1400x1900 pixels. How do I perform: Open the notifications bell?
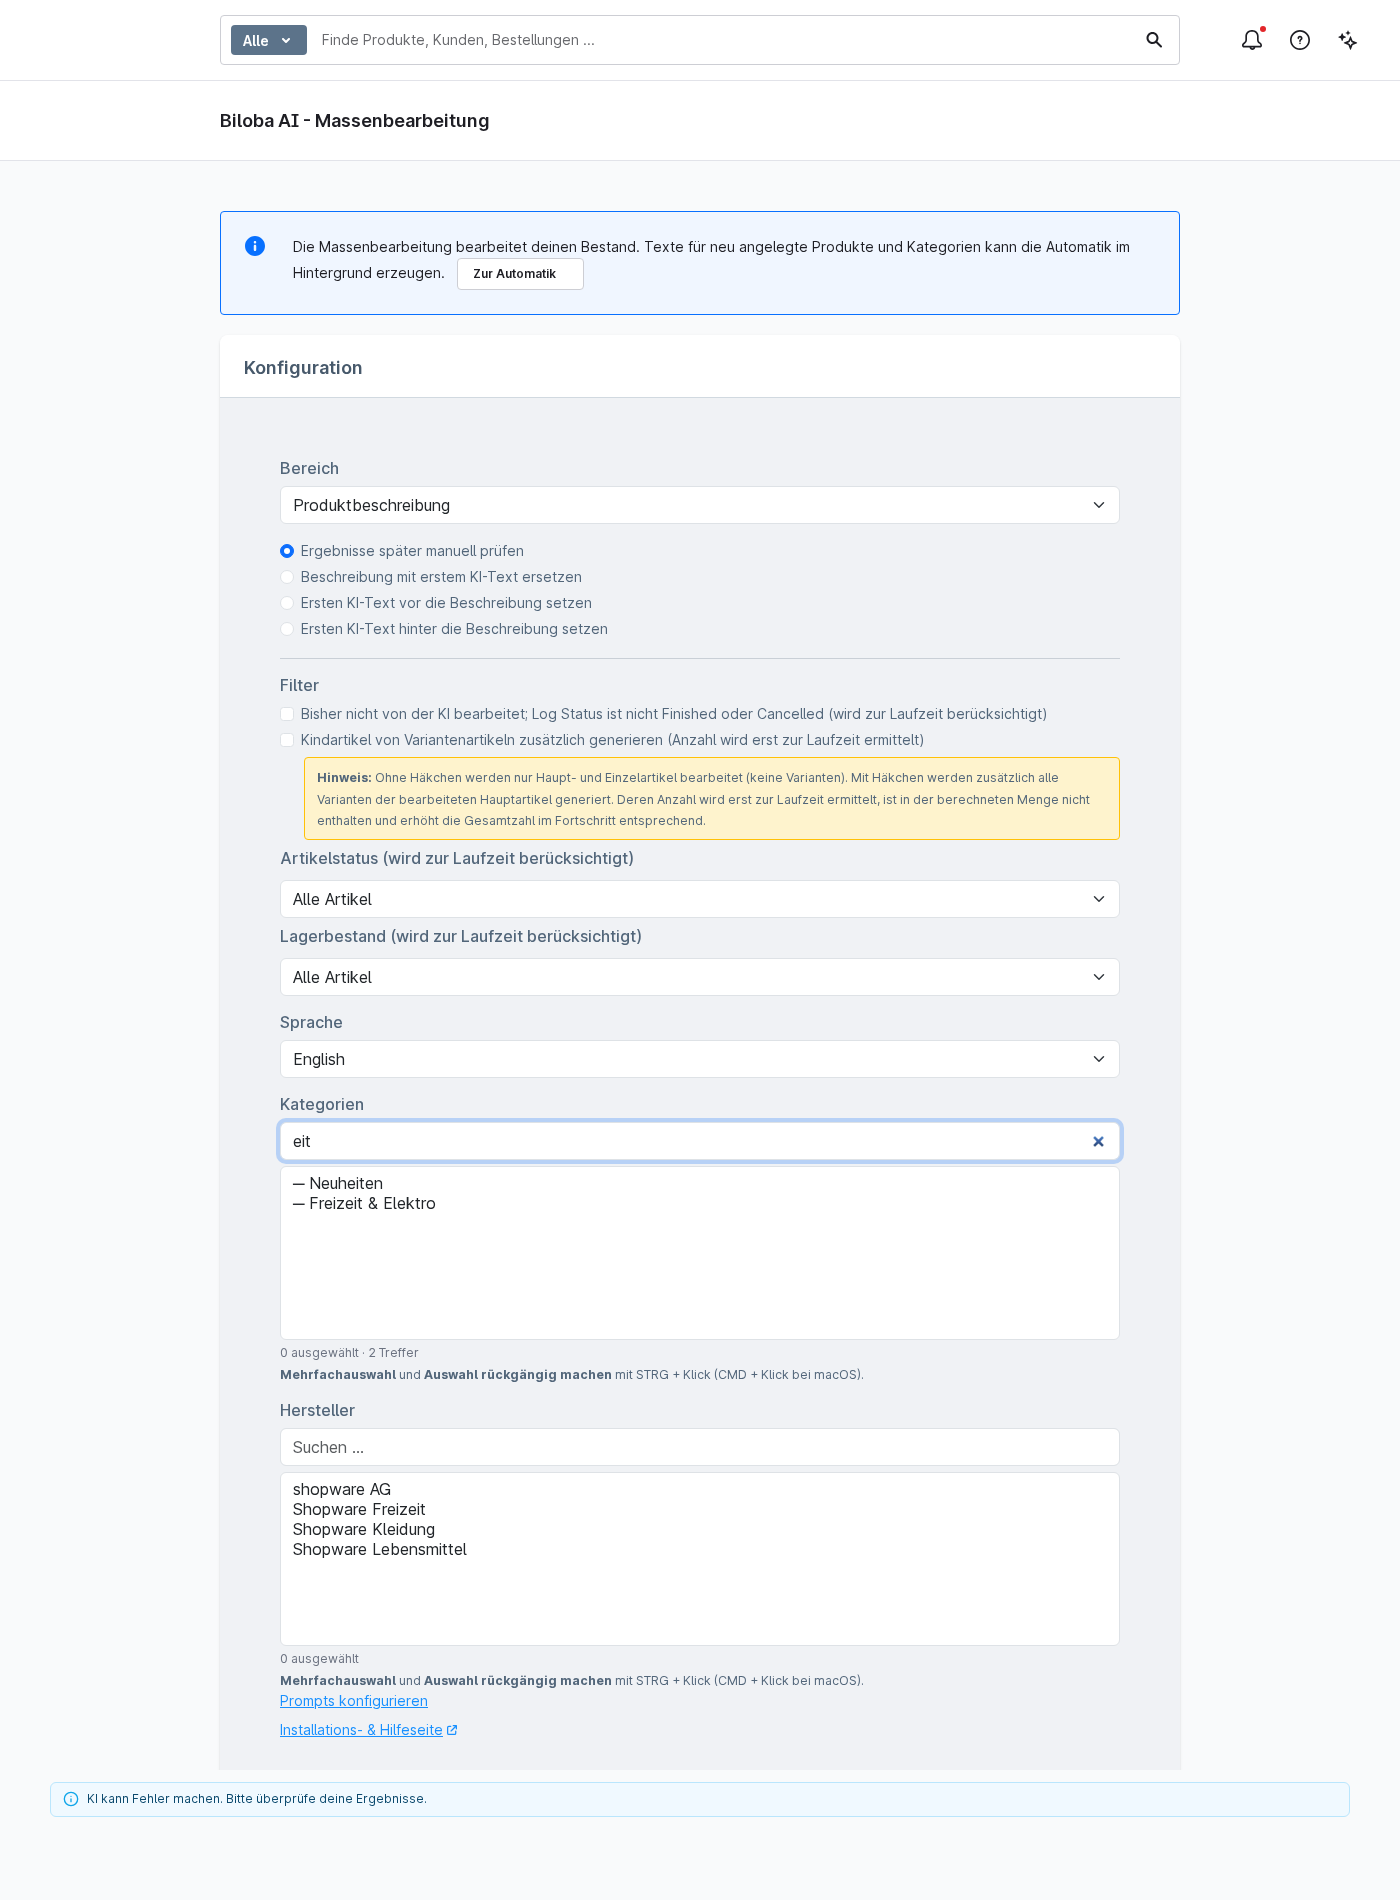(x=1252, y=40)
